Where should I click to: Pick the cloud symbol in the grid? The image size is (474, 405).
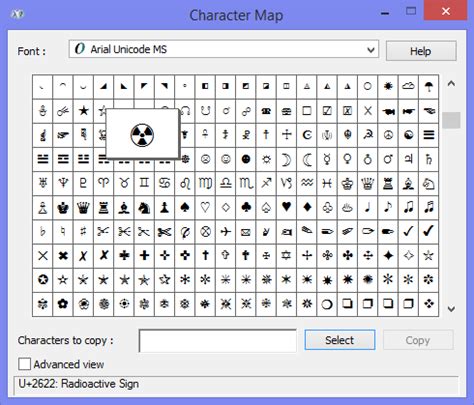click(408, 87)
